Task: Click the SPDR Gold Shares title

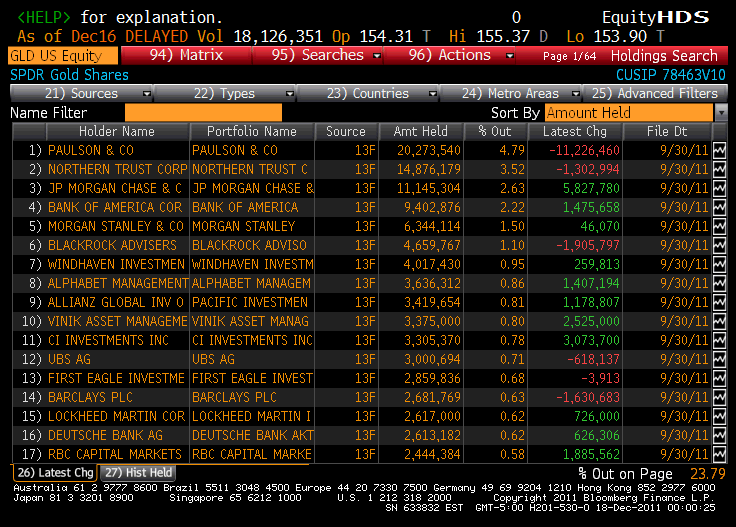Action: 69,75
